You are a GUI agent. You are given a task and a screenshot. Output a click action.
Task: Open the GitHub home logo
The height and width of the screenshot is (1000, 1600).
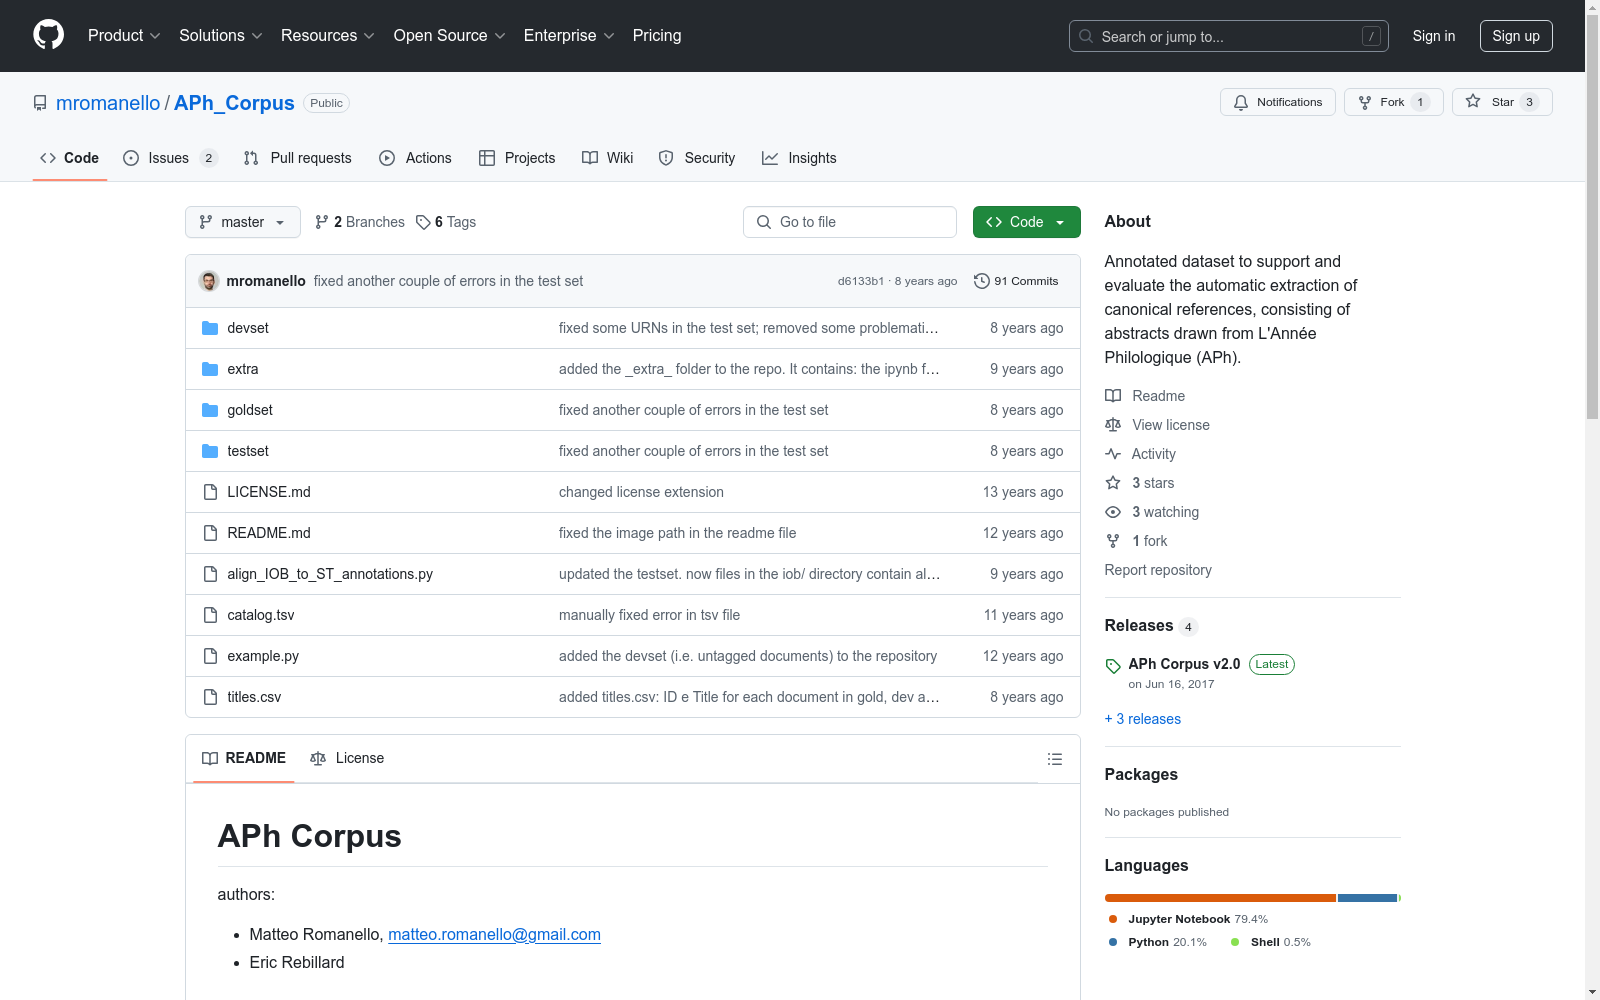point(48,35)
